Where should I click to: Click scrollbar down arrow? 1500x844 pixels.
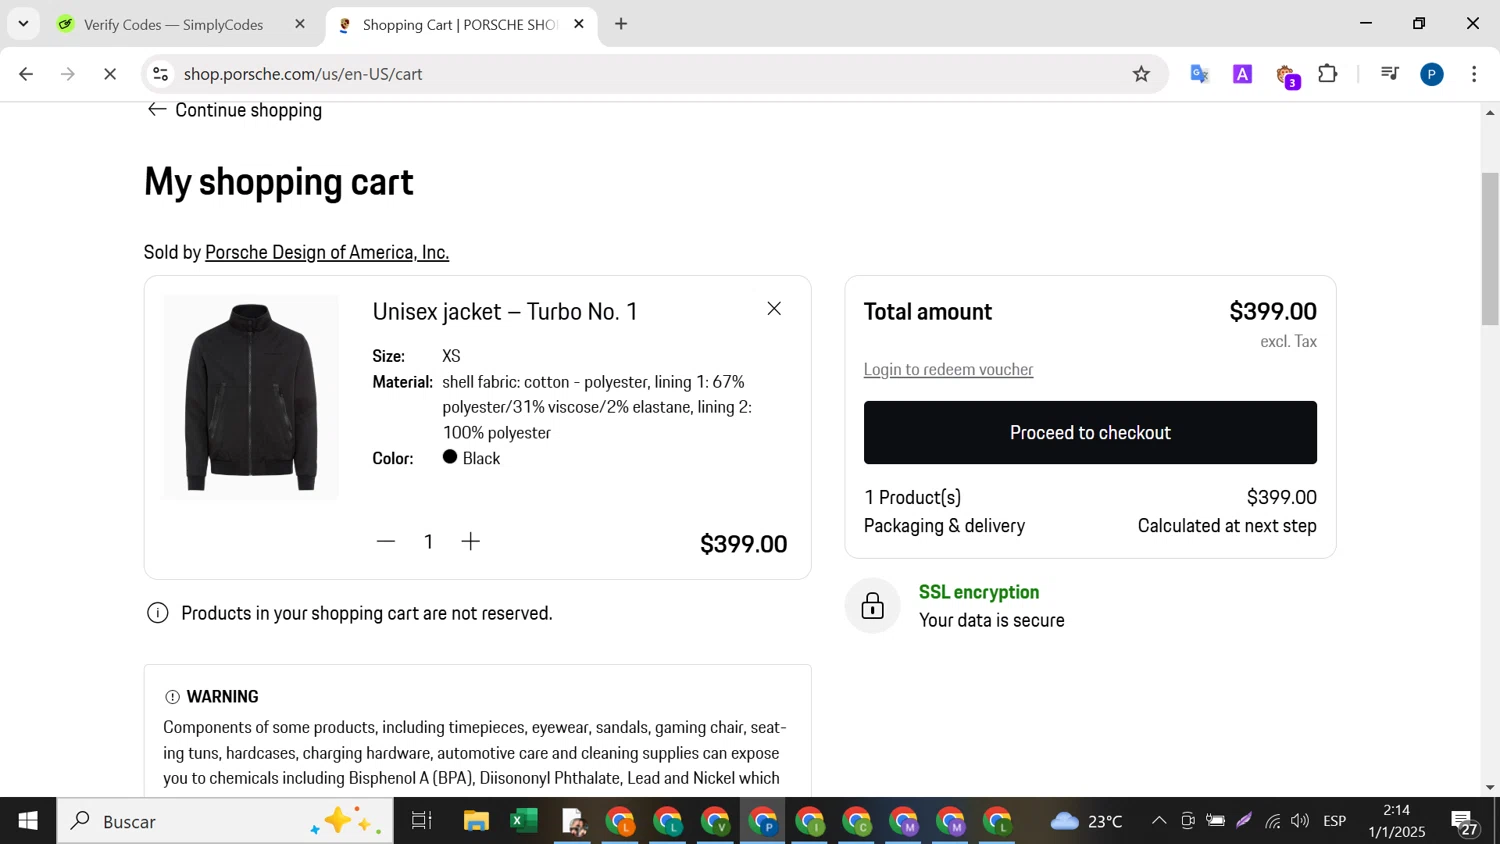(x=1490, y=787)
